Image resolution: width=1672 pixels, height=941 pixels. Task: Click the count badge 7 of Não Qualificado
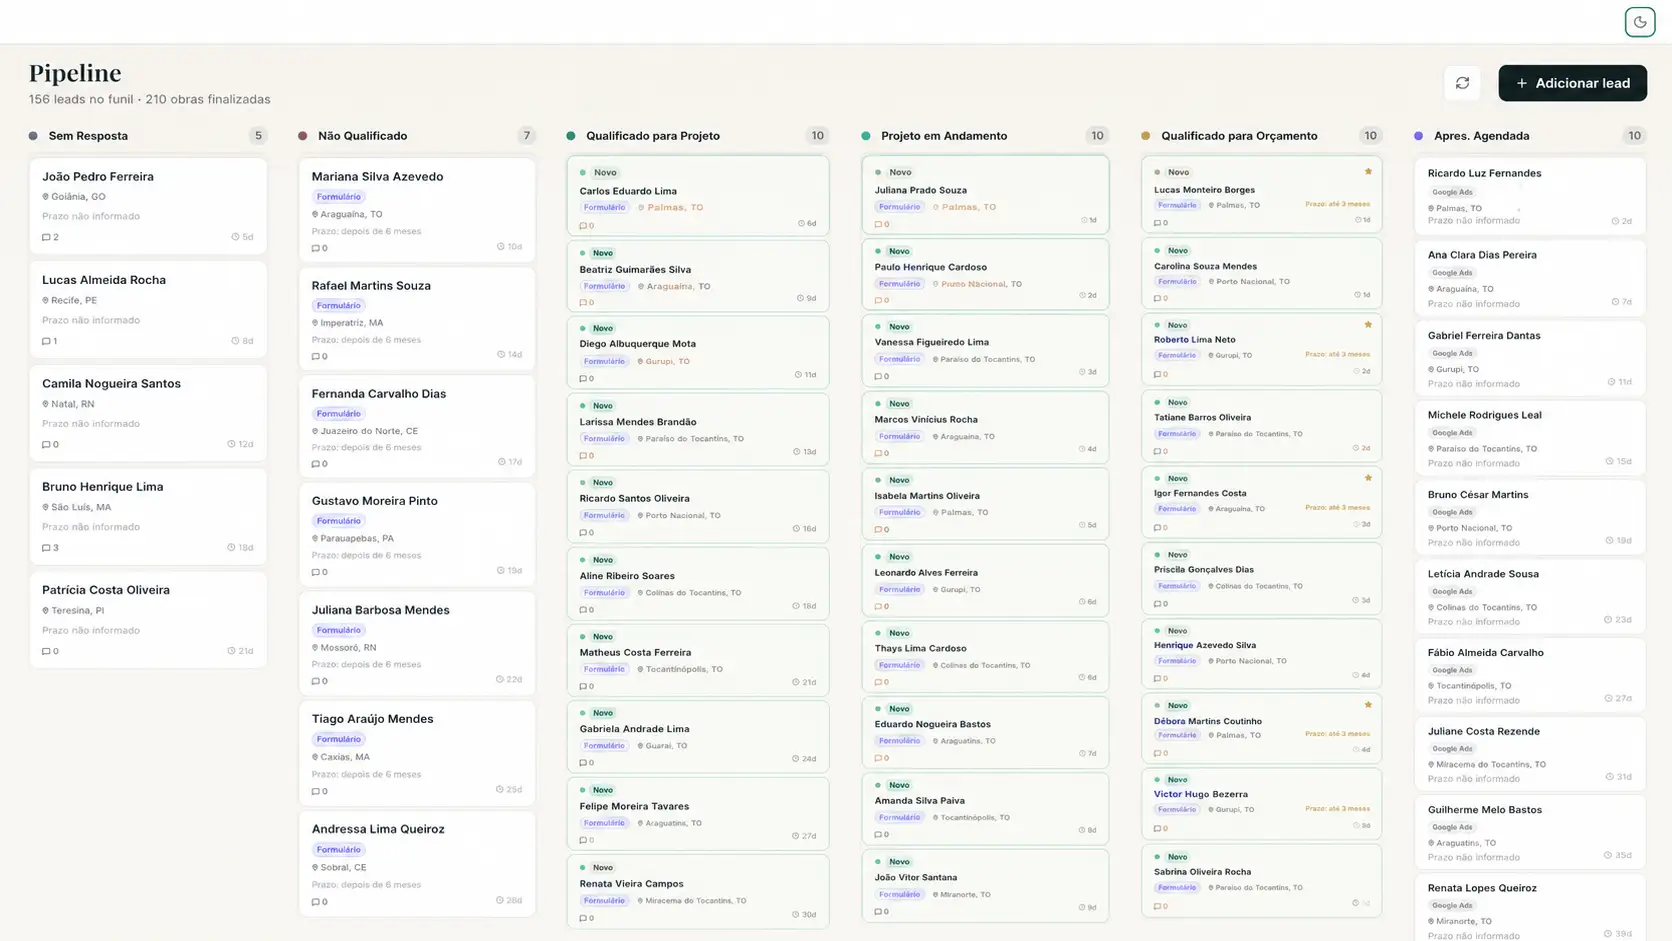pyautogui.click(x=526, y=136)
